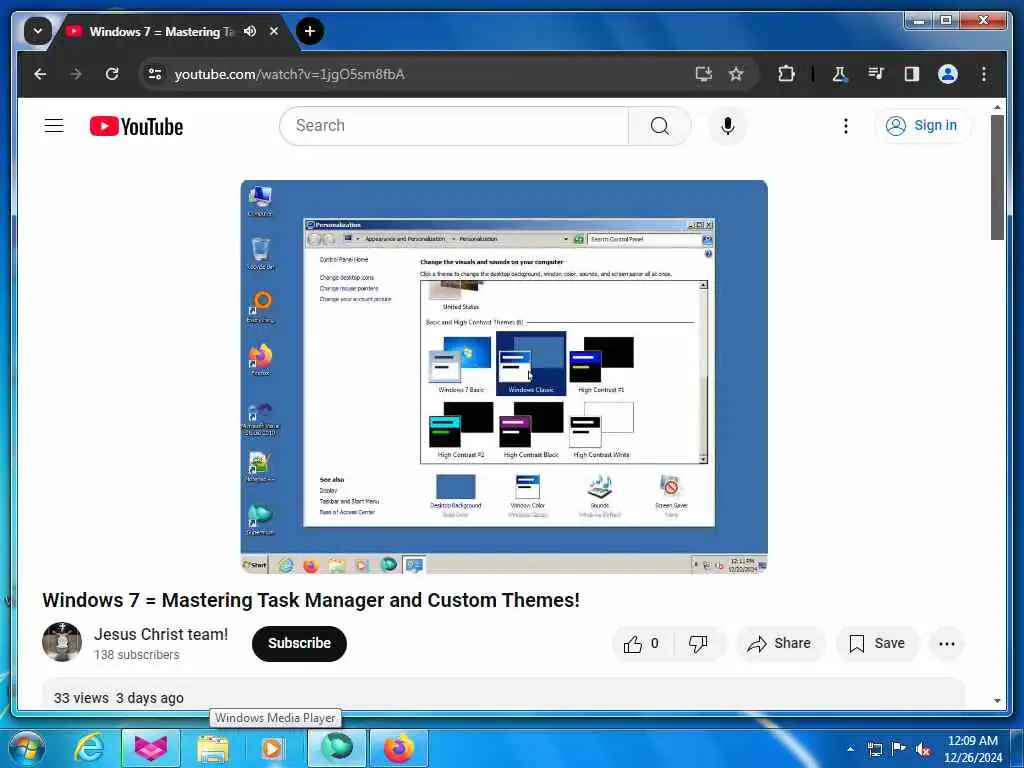Viewport: 1024px width, 768px height.
Task: Dislike the video with thumbs down
Action: (x=698, y=644)
